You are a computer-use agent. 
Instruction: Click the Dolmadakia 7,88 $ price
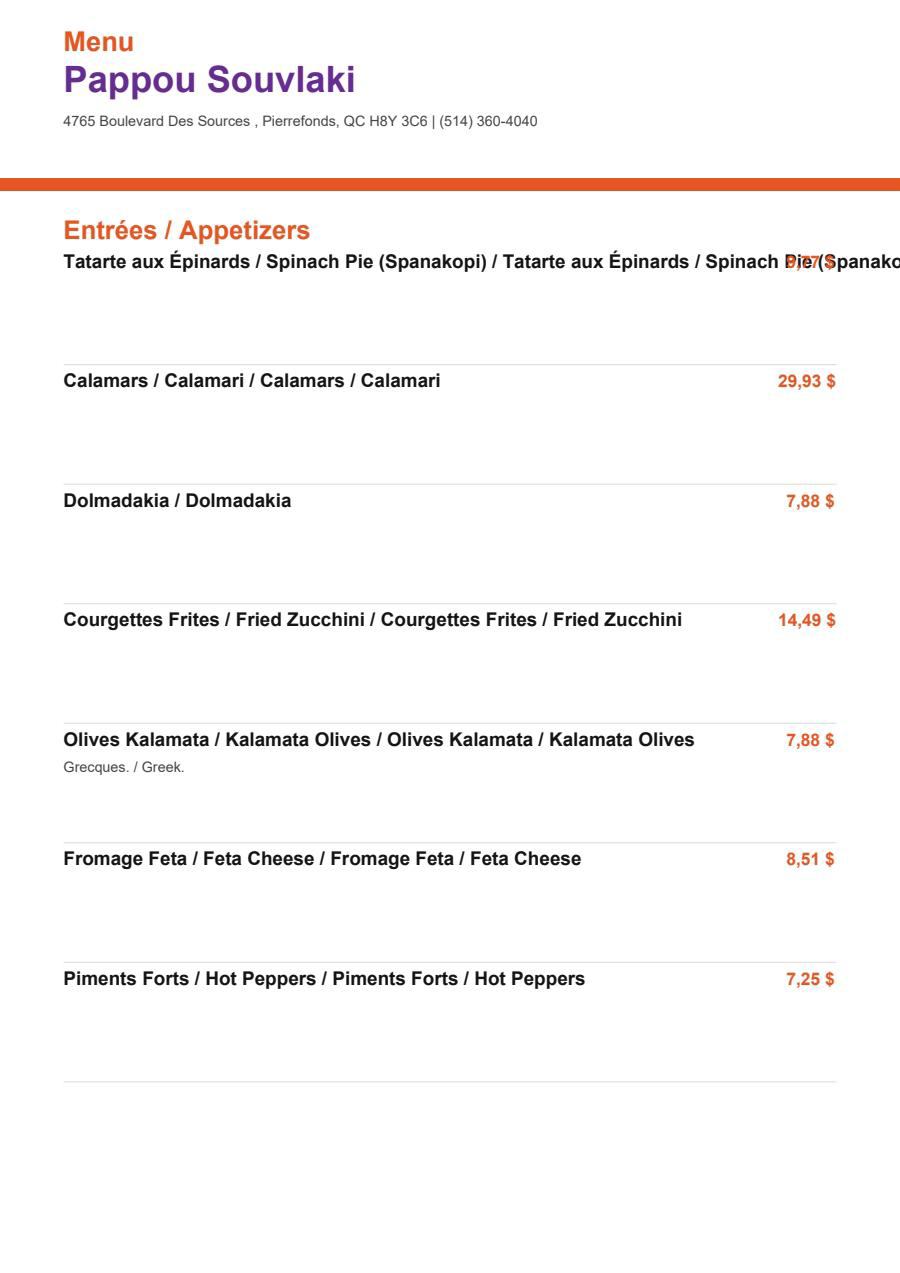click(810, 501)
